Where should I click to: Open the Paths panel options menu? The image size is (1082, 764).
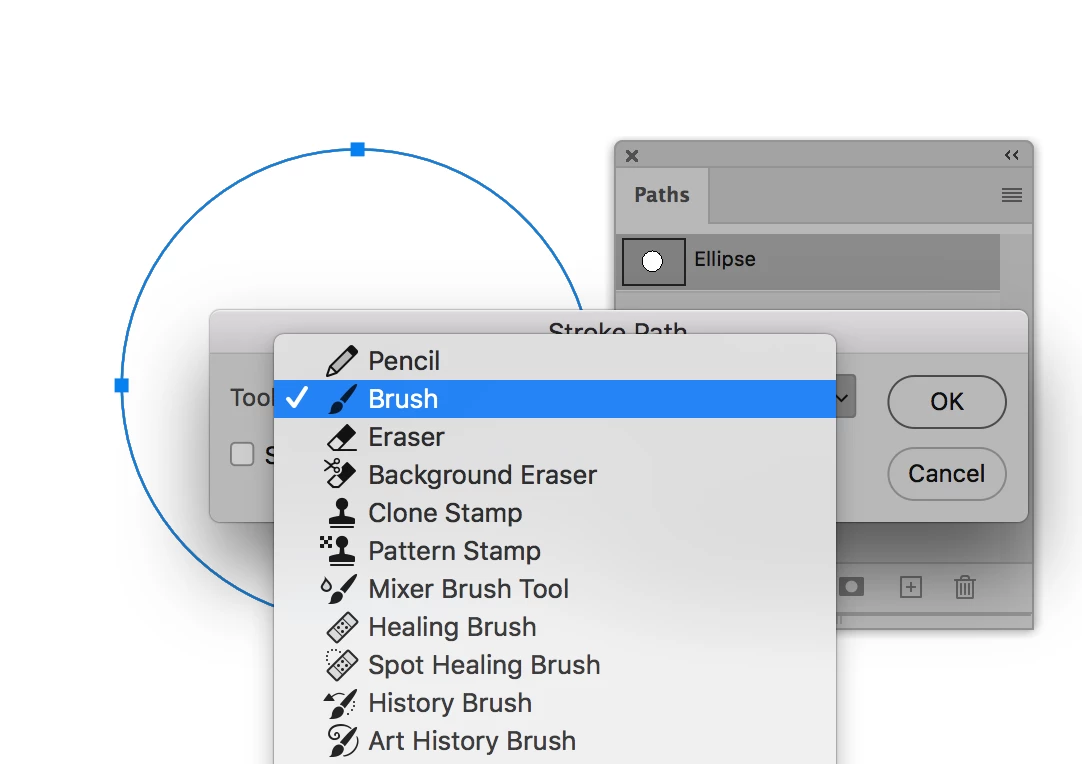coord(1012,195)
